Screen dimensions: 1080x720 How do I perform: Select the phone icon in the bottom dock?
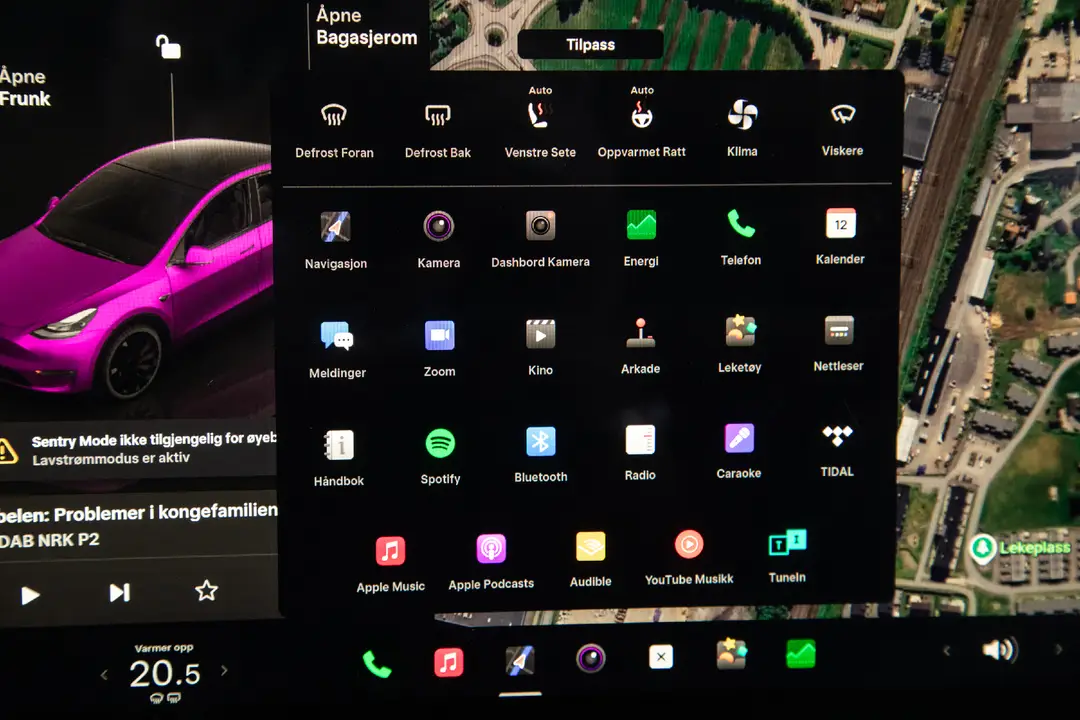[x=377, y=661]
